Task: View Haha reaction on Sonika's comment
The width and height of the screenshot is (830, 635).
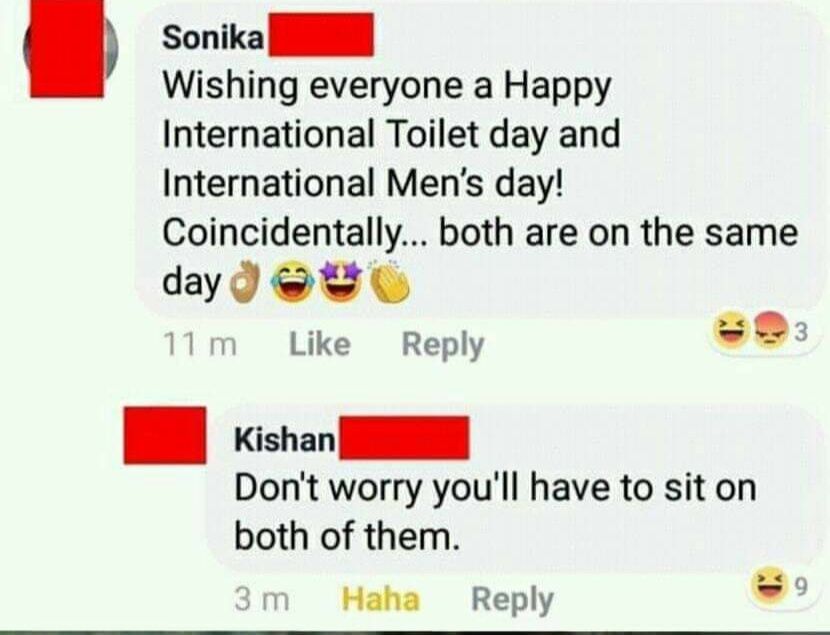Action: 729,332
